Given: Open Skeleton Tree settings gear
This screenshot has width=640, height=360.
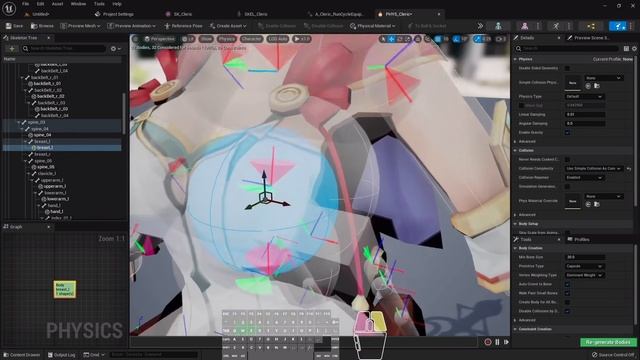Looking at the screenshot, I should click(x=116, y=49).
